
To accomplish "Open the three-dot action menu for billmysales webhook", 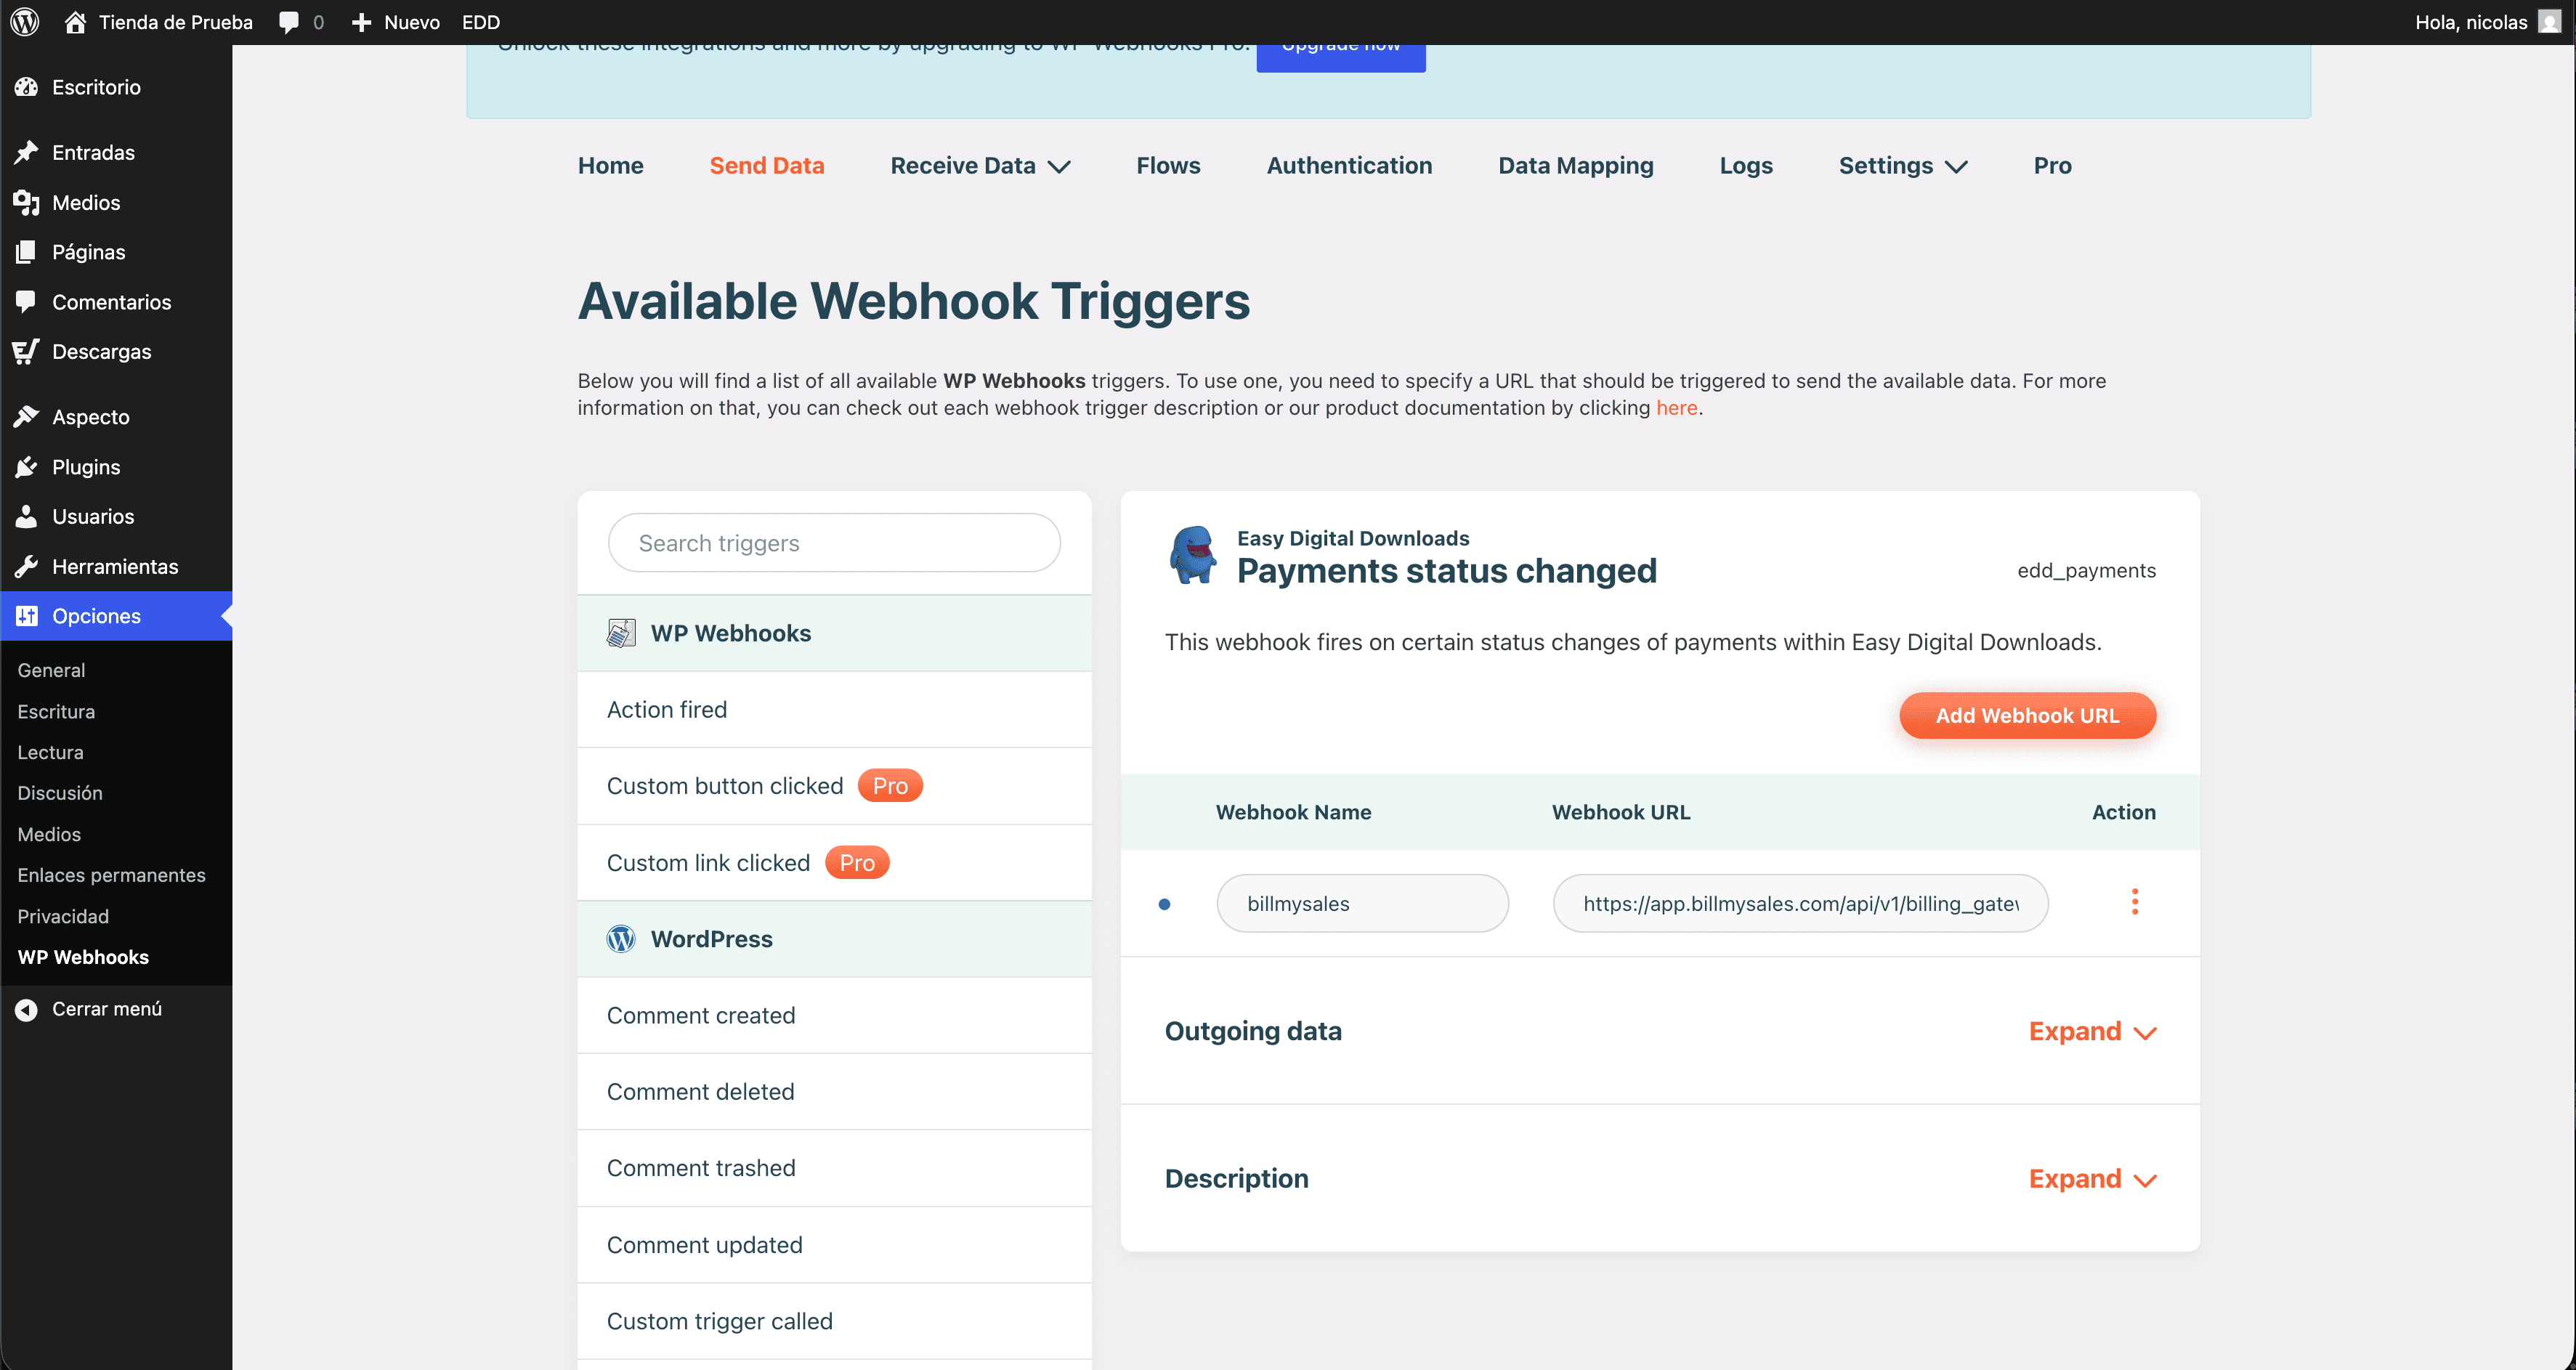I will pyautogui.click(x=2135, y=902).
